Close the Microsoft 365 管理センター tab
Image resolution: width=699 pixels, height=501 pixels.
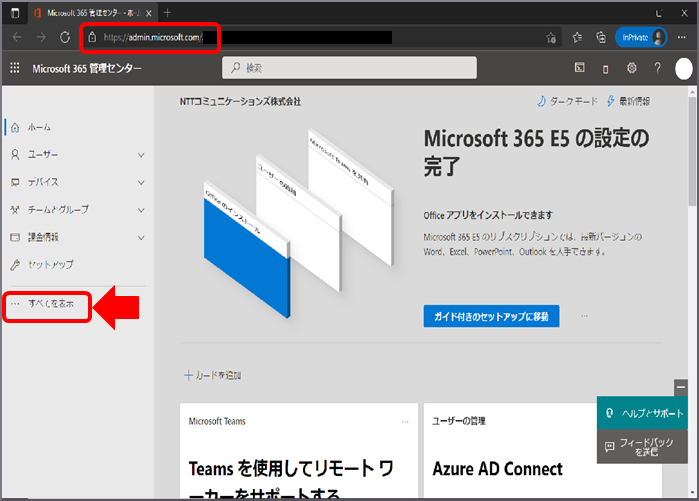(x=148, y=13)
